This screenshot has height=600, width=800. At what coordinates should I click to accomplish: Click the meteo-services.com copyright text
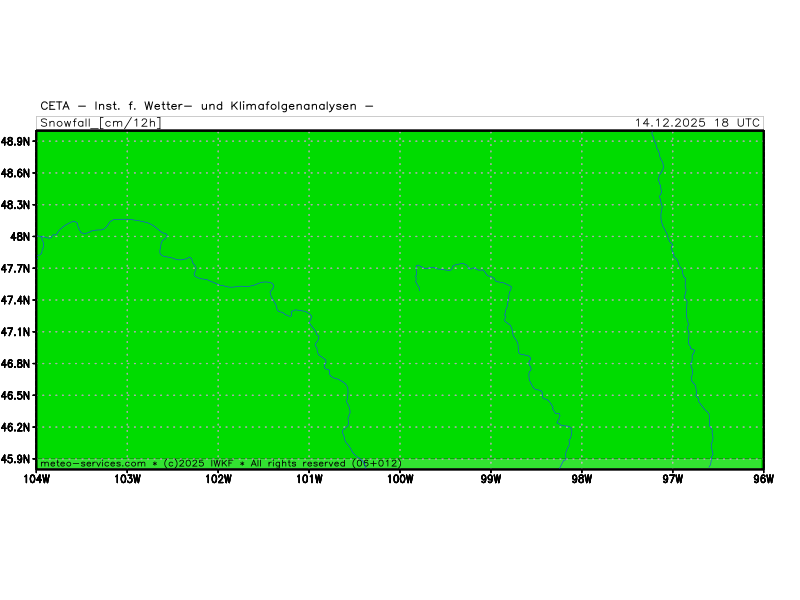click(220, 463)
